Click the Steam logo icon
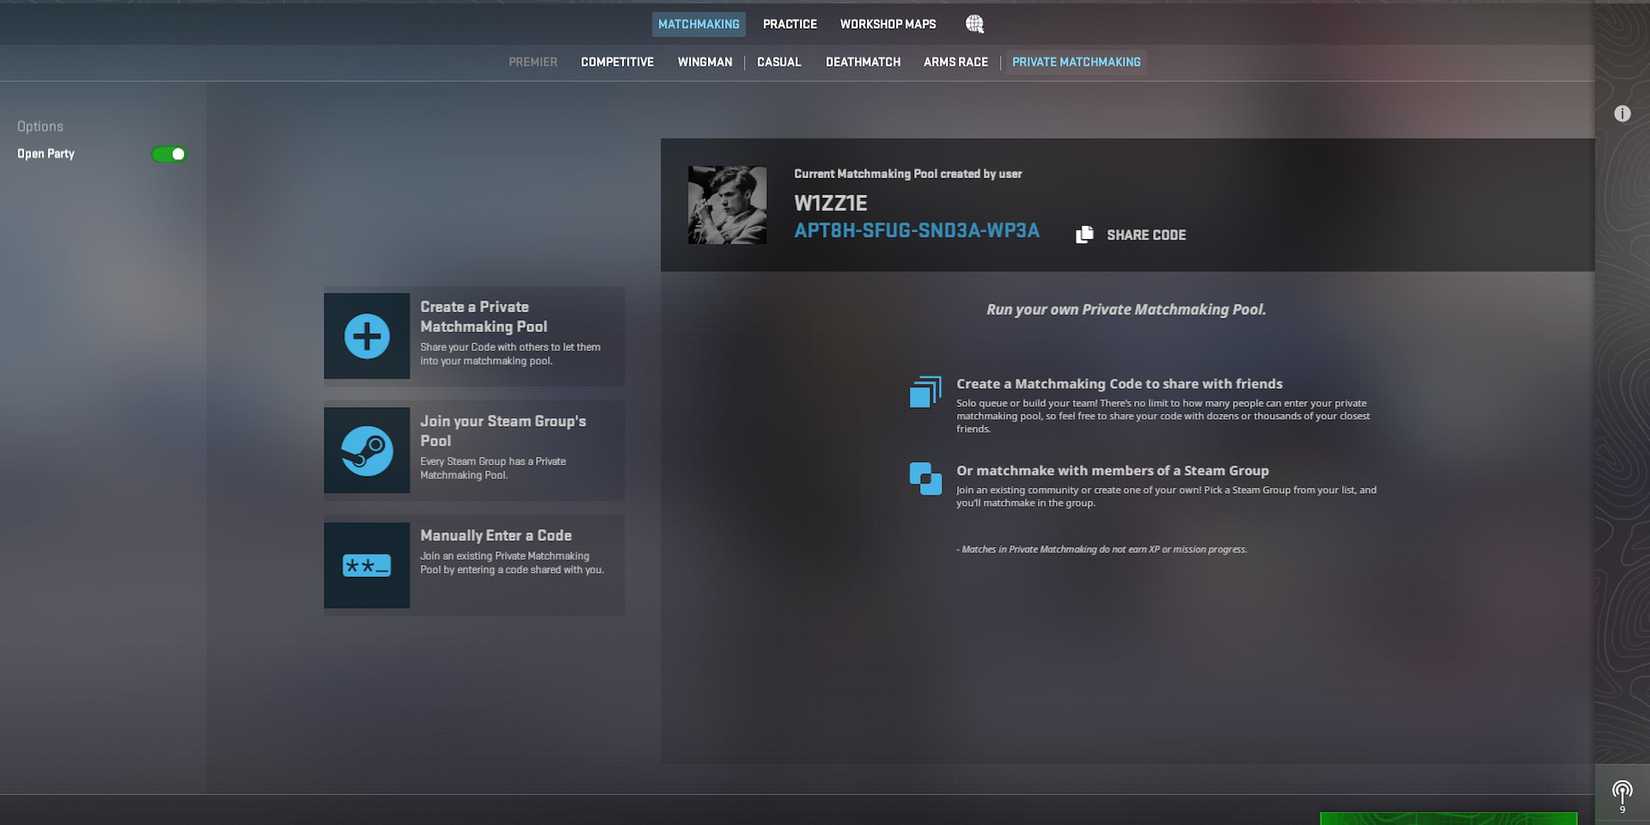The image size is (1650, 825). (x=367, y=450)
